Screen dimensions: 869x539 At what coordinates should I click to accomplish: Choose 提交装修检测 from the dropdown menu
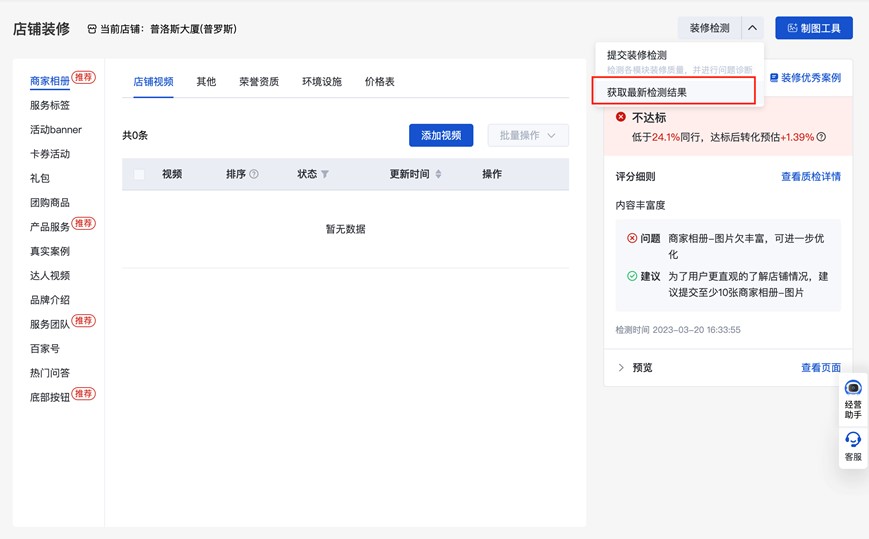pyautogui.click(x=637, y=55)
